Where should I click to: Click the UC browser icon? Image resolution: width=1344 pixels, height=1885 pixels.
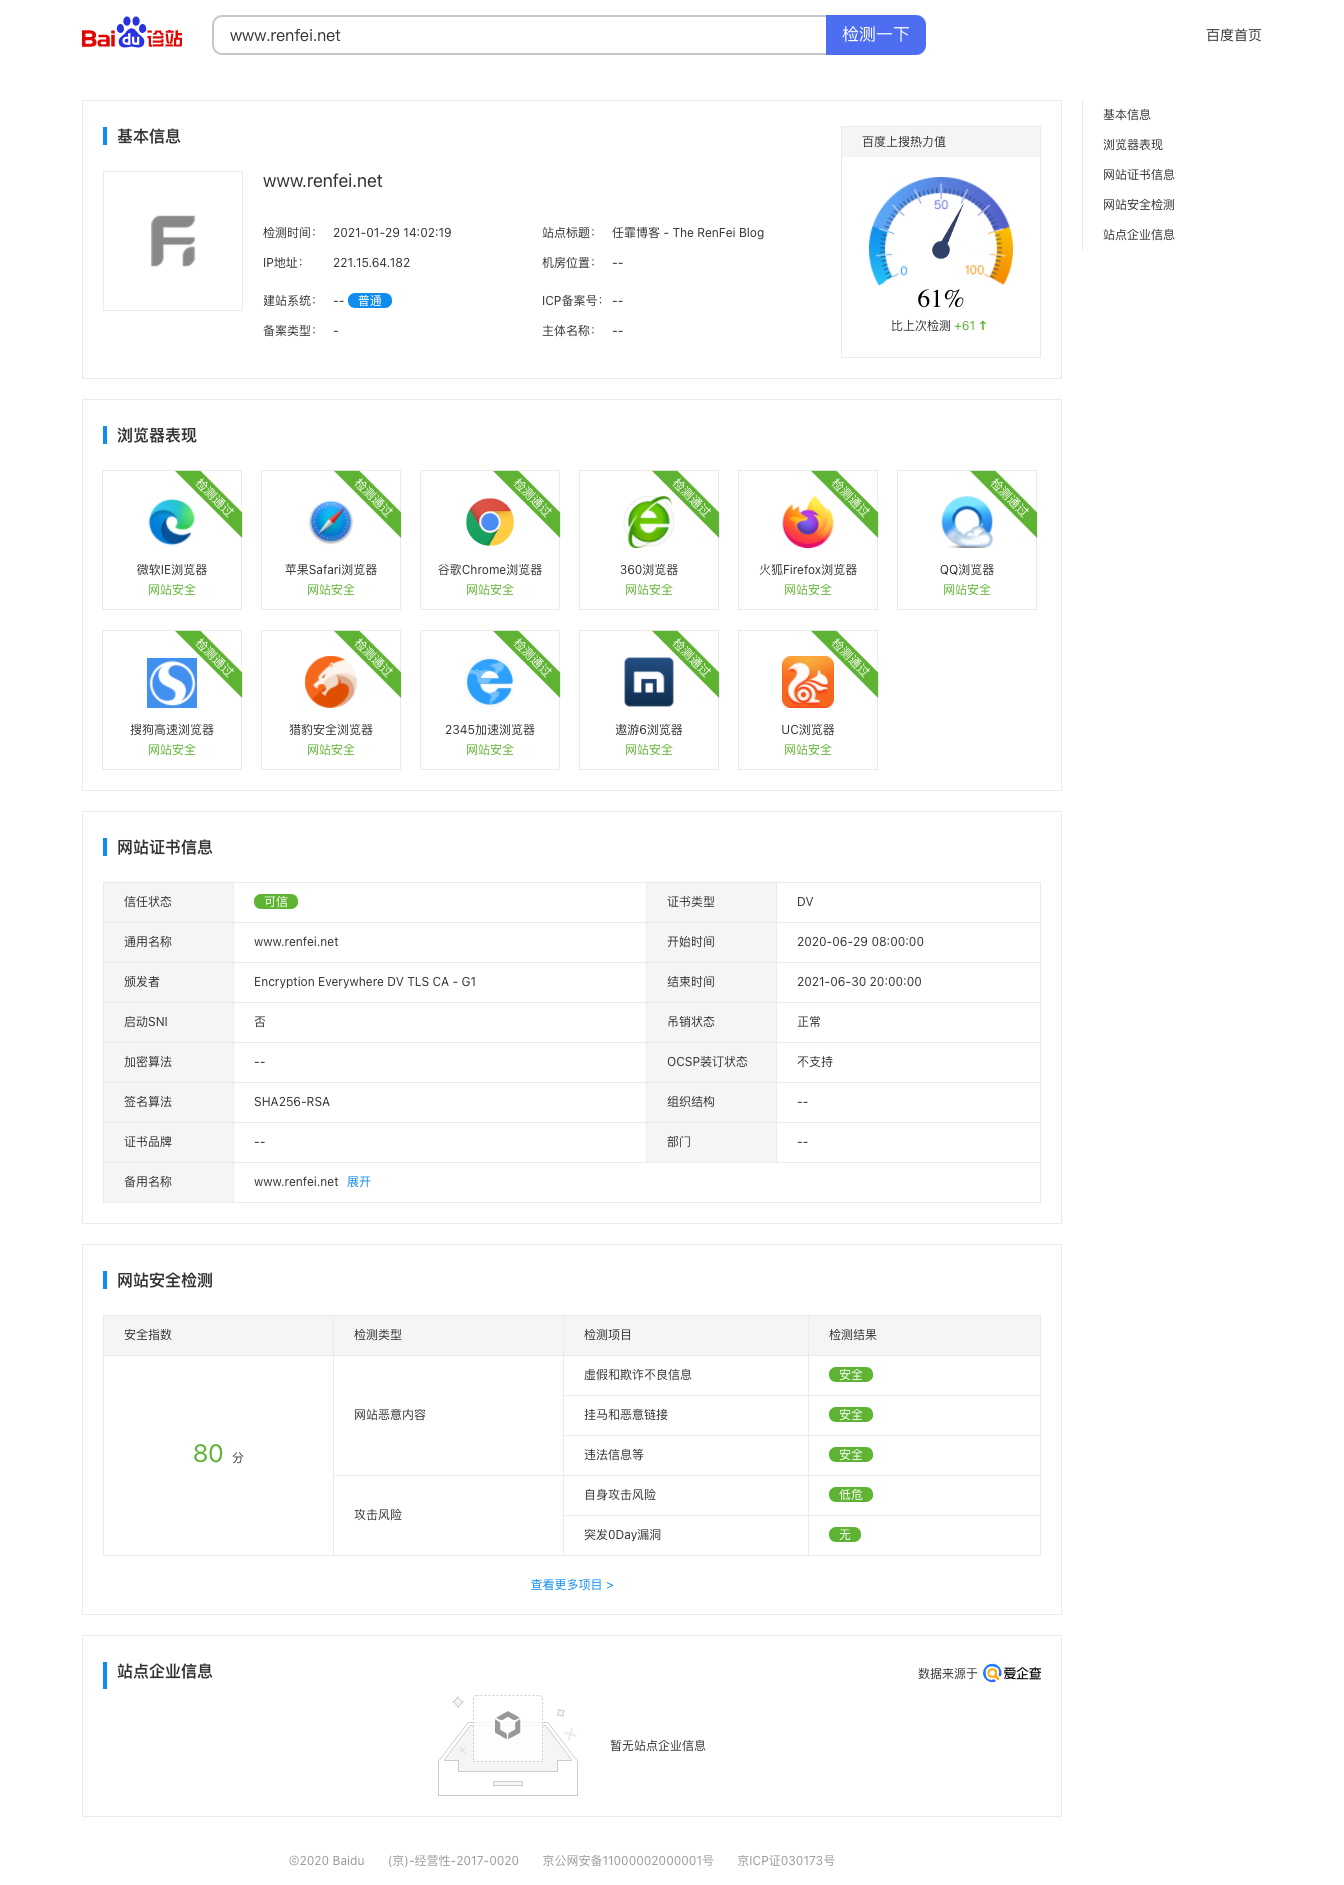pos(808,682)
